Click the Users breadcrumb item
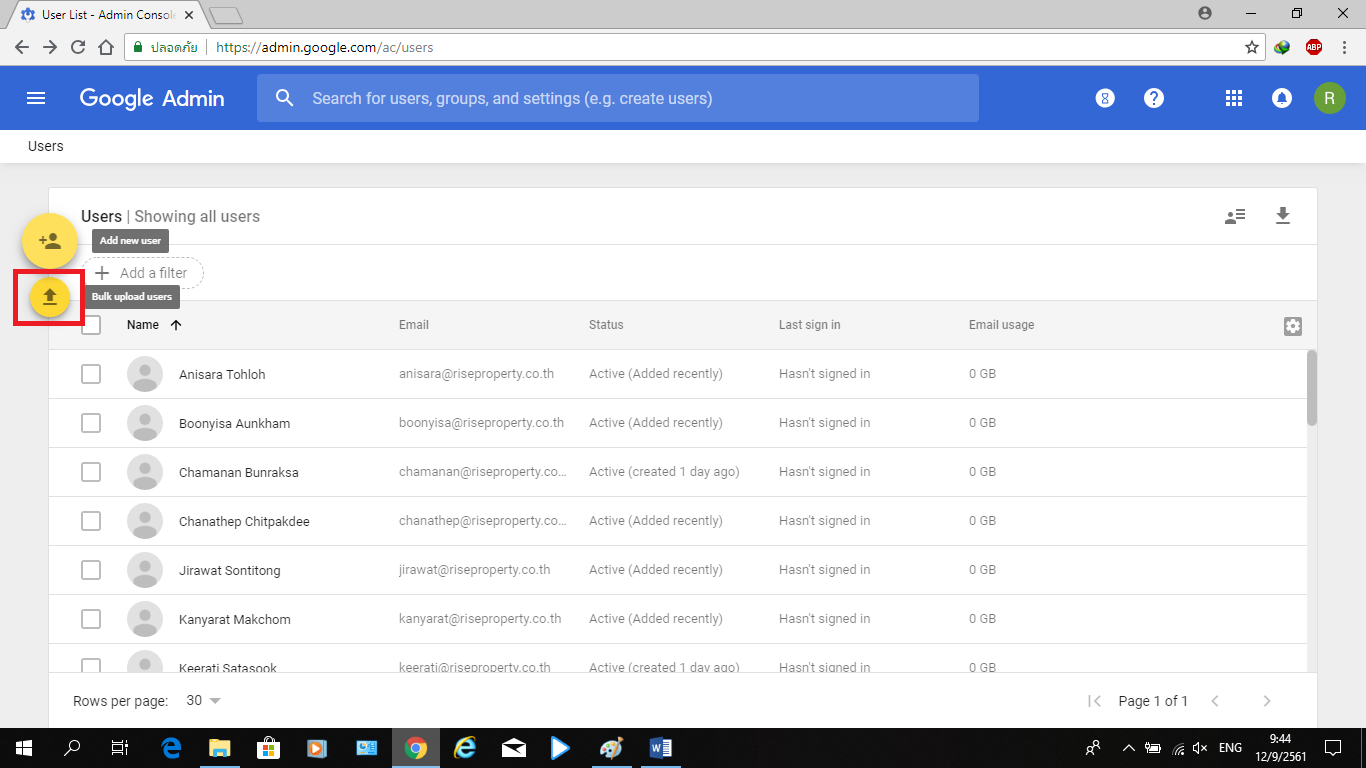This screenshot has width=1366, height=768. click(46, 146)
